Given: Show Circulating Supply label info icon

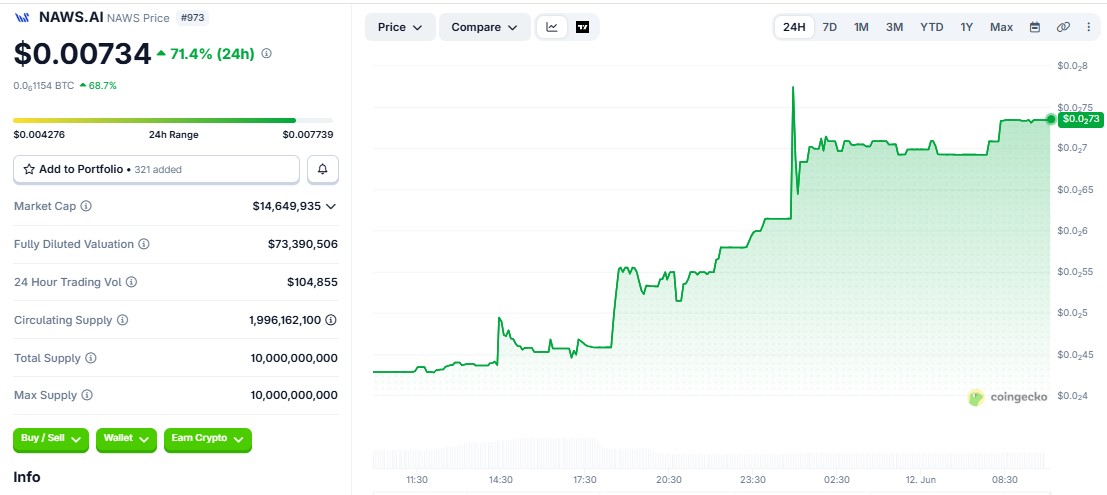Looking at the screenshot, I should pyautogui.click(x=122, y=320).
